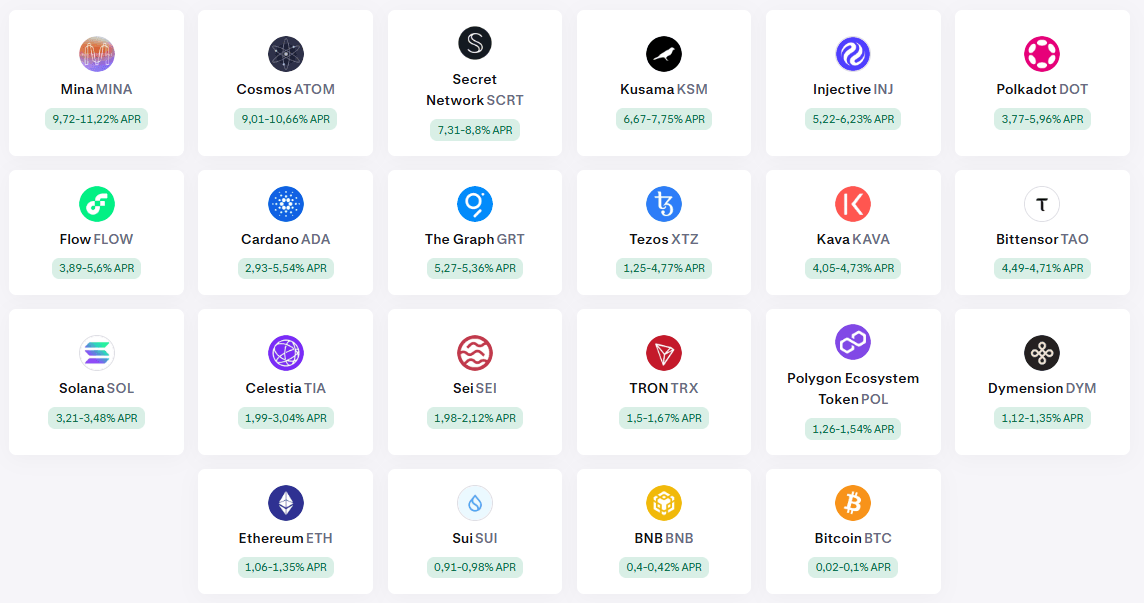Image resolution: width=1144 pixels, height=603 pixels.
Task: Select the Cosmos ATOM logo
Action: [x=285, y=54]
